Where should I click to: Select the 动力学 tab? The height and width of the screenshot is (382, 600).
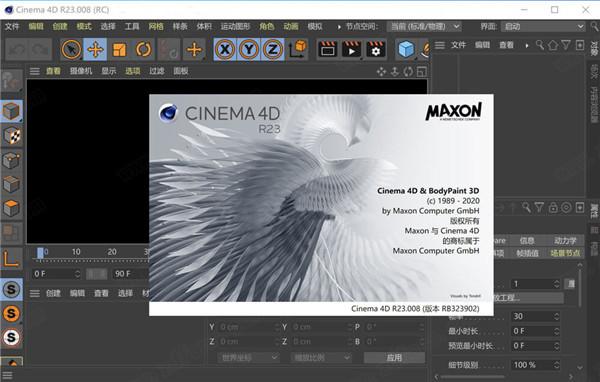click(x=565, y=240)
